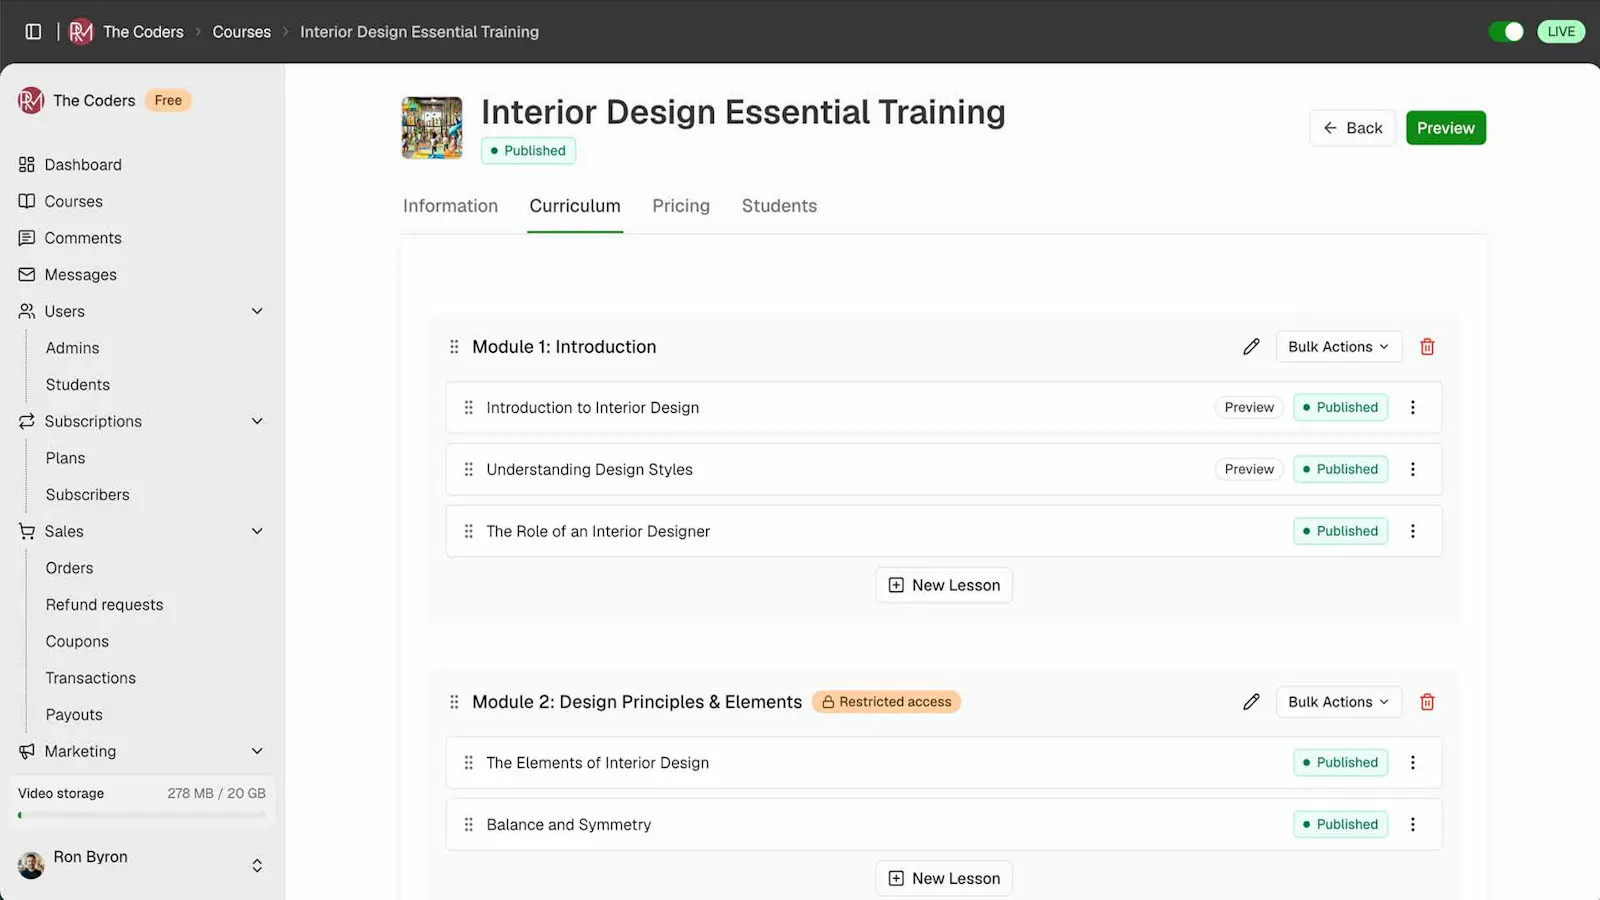Collapse the Sales section chevron
The height and width of the screenshot is (900, 1600).
pos(257,531)
